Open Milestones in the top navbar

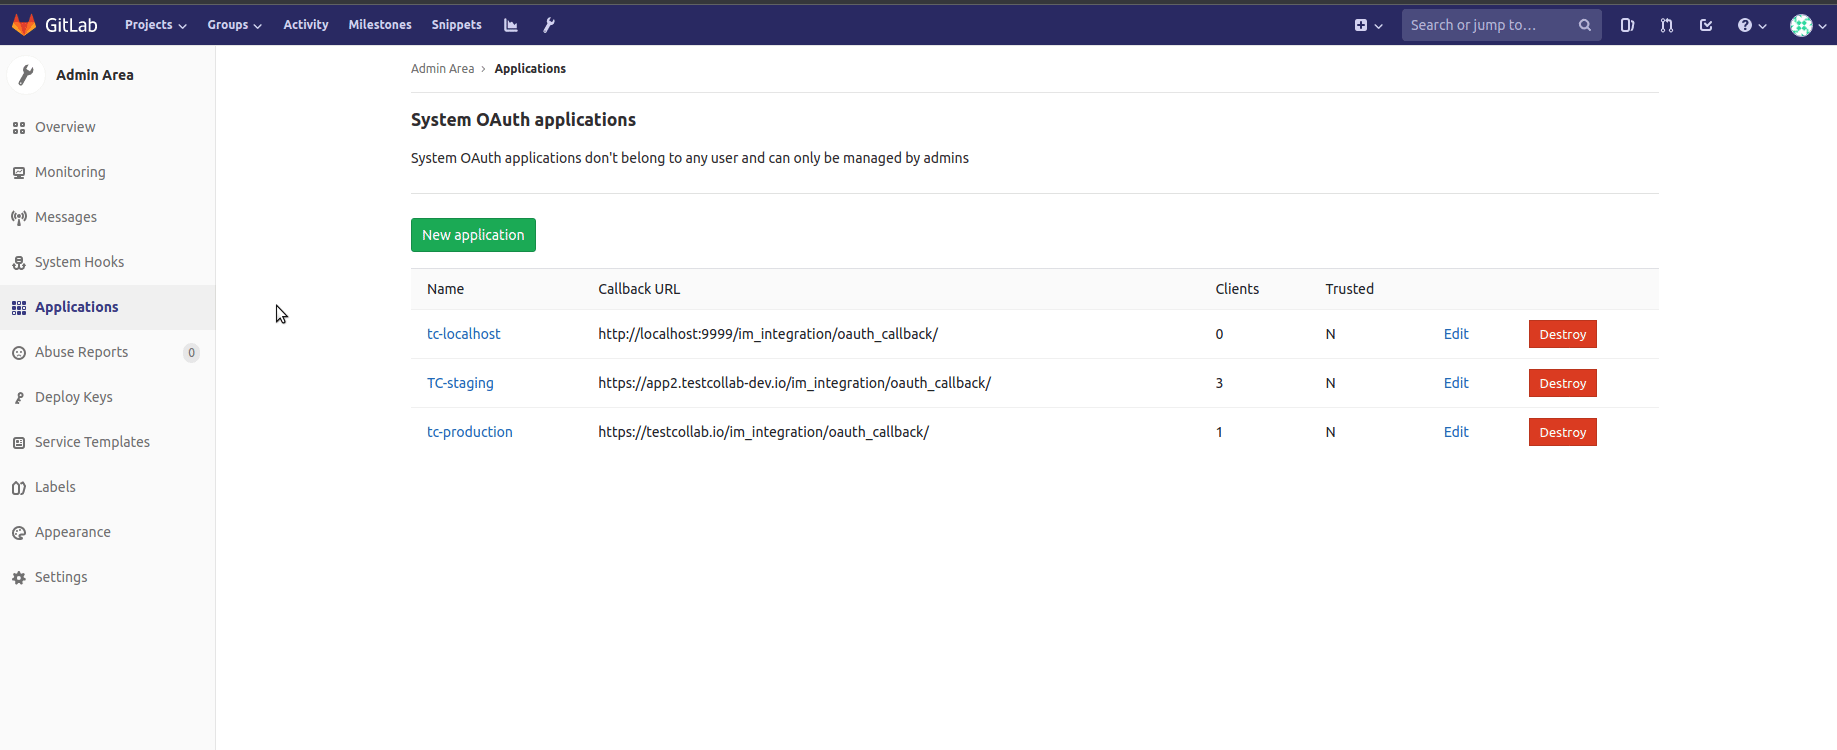click(x=380, y=25)
